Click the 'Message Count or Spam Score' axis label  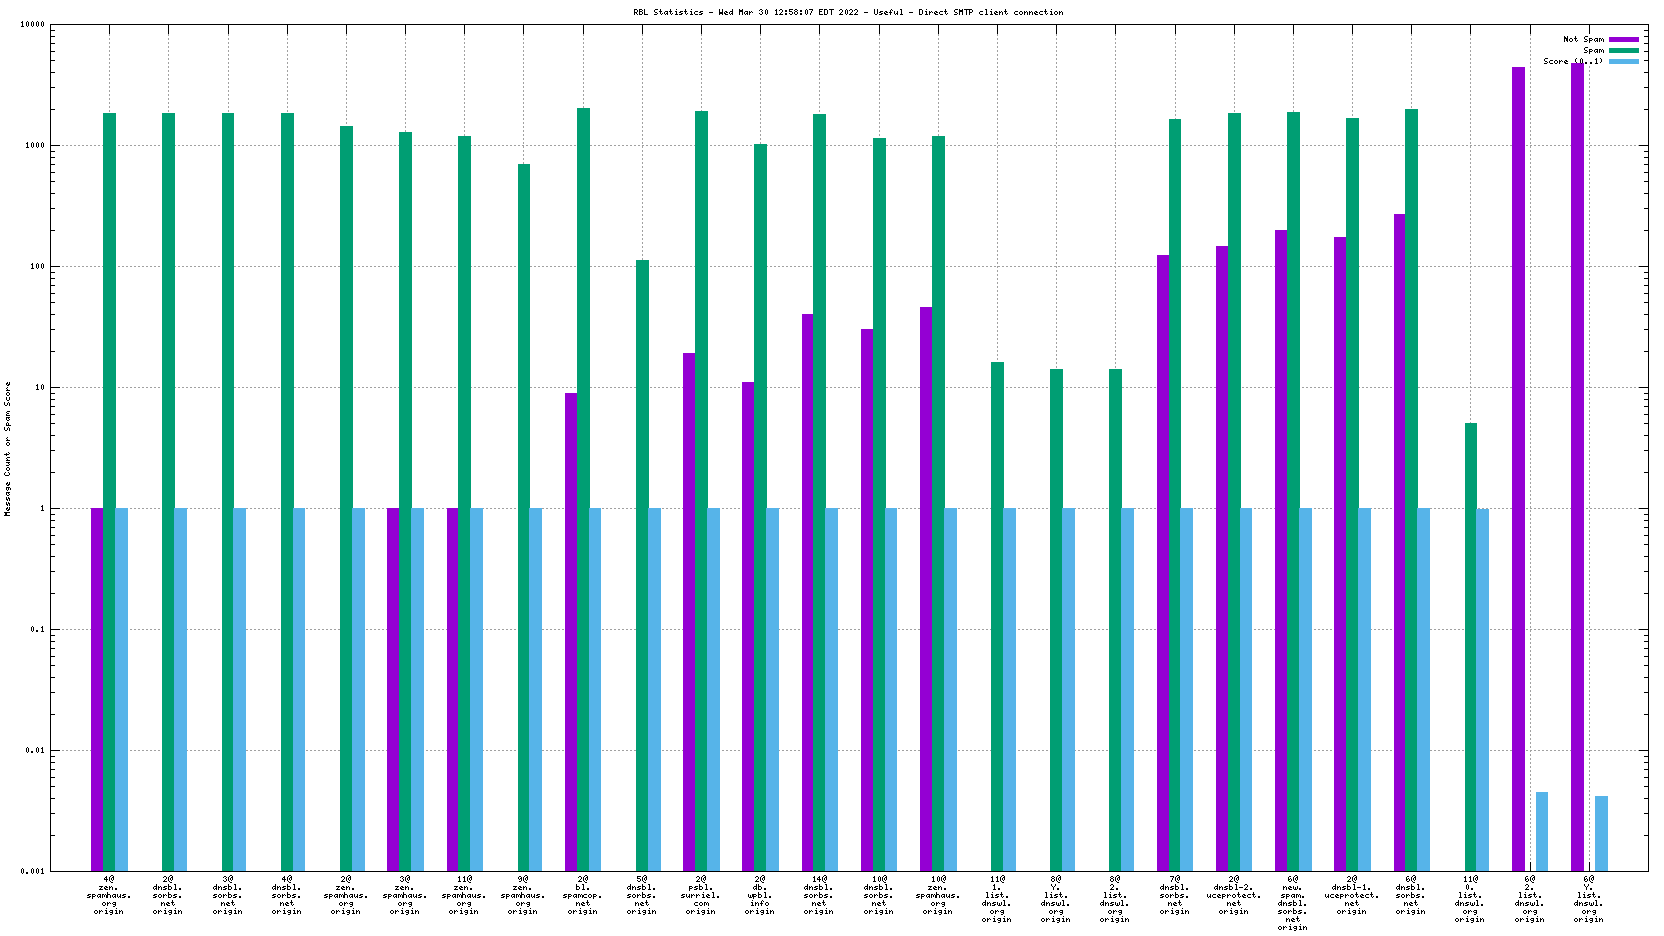coord(8,449)
